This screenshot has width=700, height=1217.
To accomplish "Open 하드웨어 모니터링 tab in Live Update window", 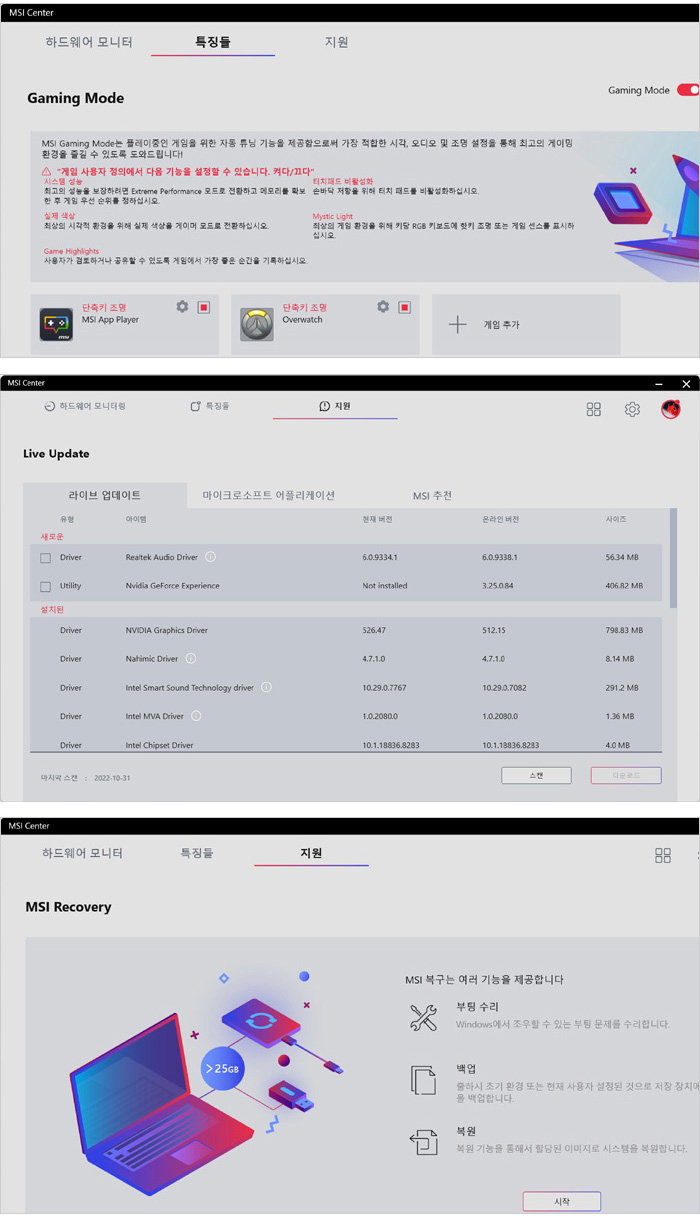I will pyautogui.click(x=85, y=407).
